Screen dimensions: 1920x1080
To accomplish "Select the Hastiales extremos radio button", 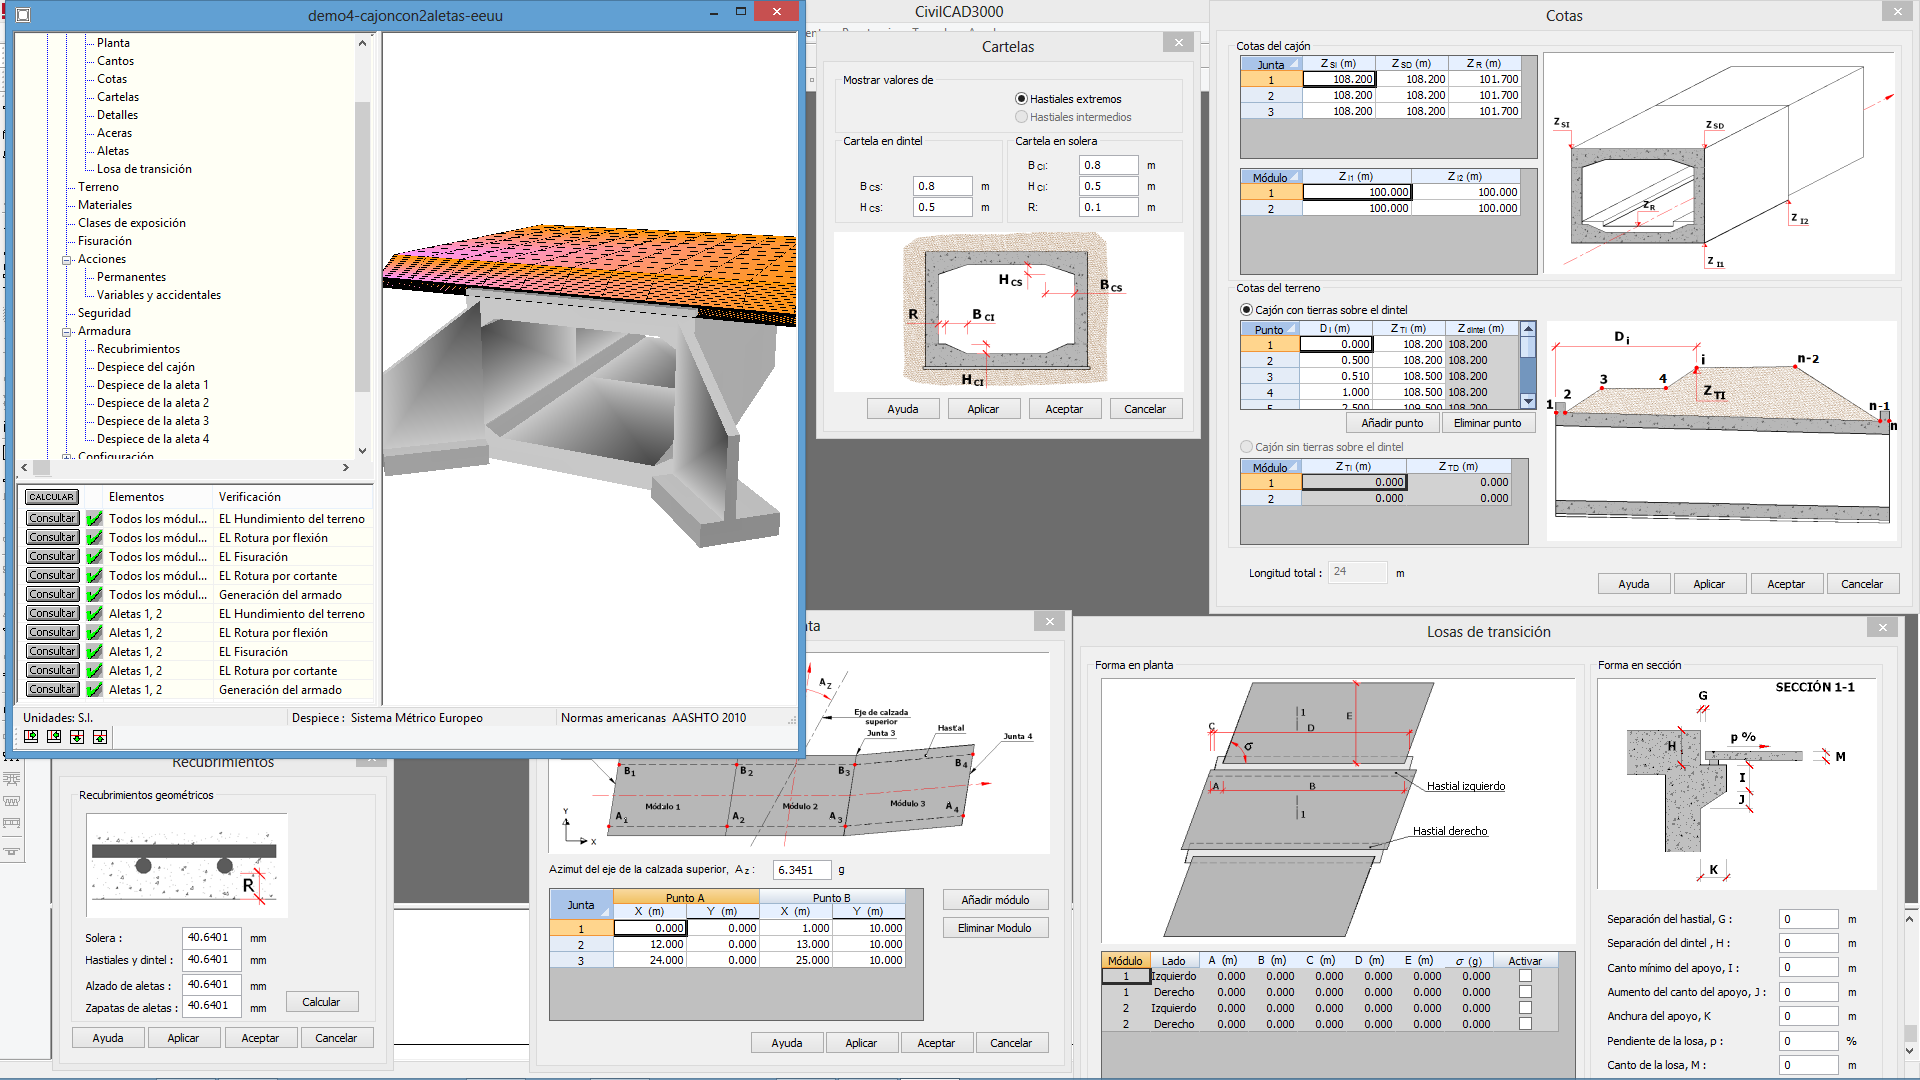I will [x=1021, y=99].
